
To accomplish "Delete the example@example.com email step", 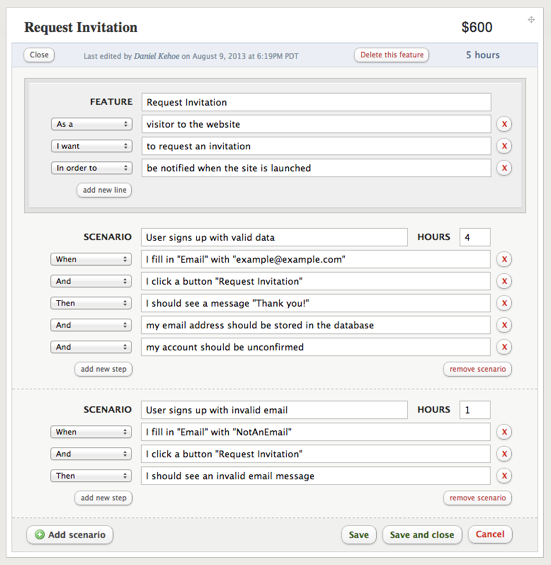I will pyautogui.click(x=504, y=259).
